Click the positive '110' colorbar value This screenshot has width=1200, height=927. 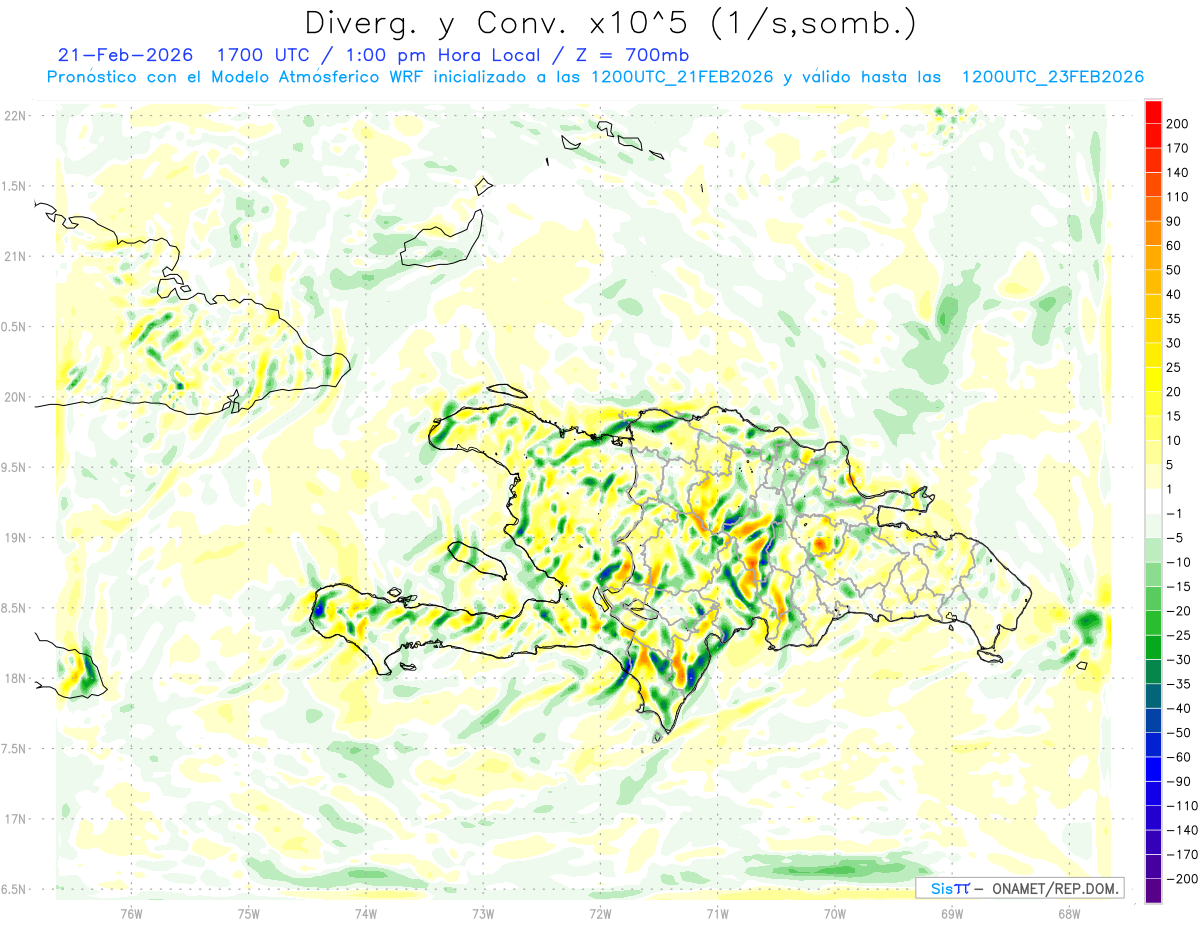tap(1177, 197)
